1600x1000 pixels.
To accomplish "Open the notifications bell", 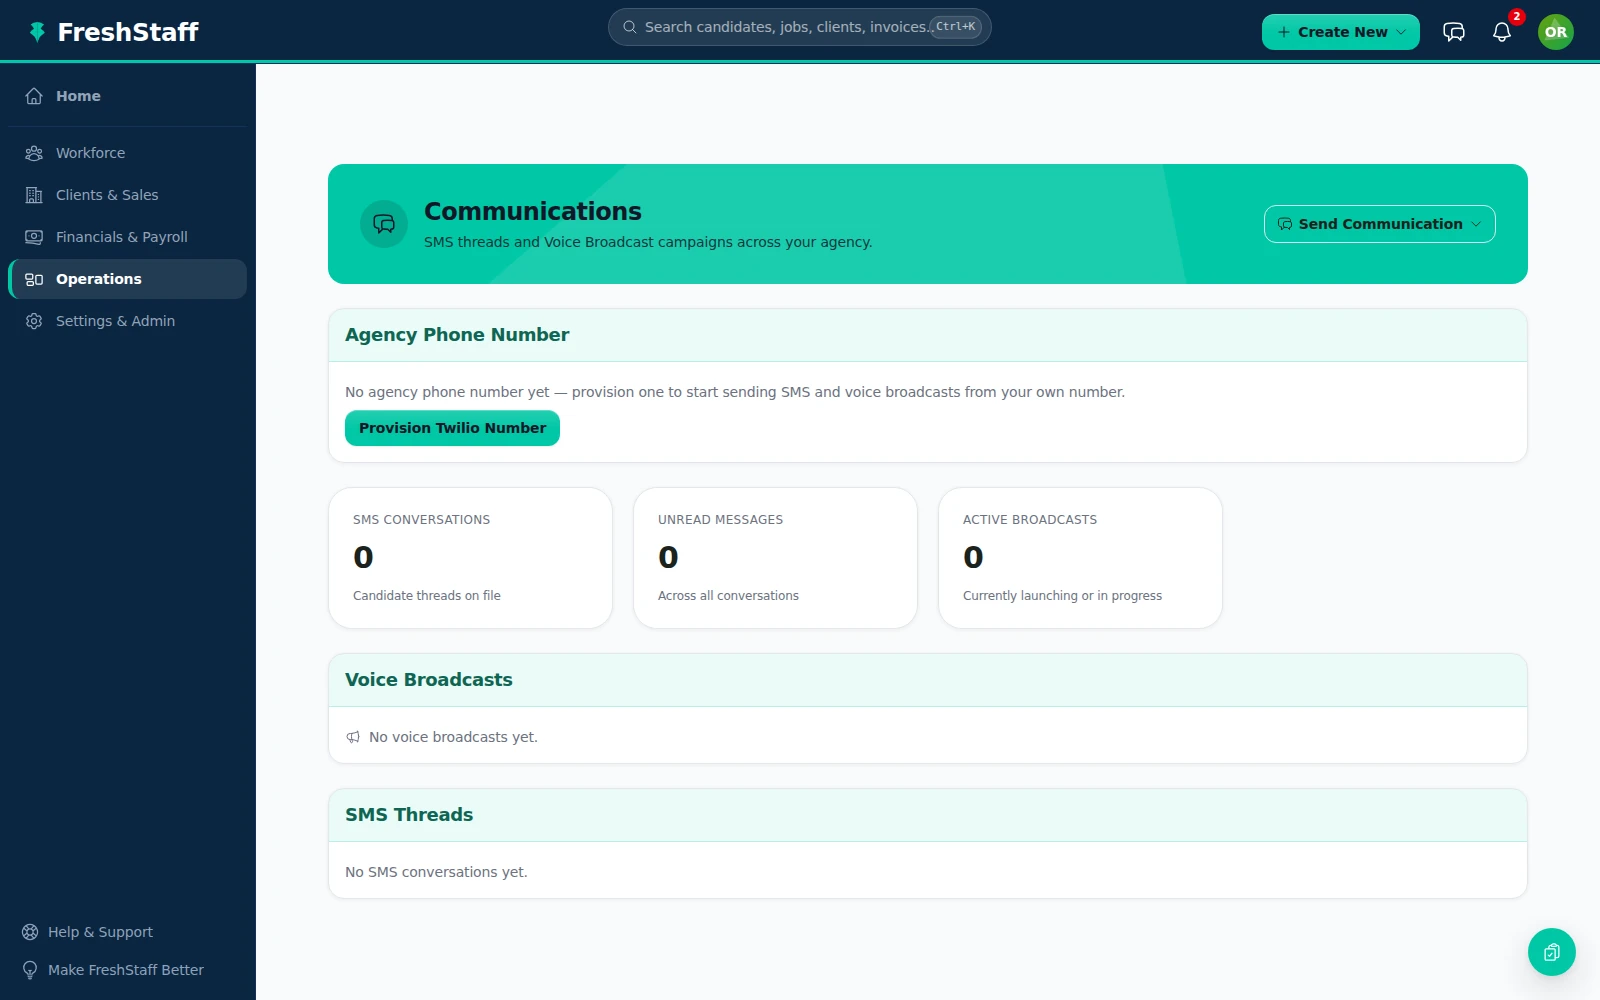I will click(1502, 32).
